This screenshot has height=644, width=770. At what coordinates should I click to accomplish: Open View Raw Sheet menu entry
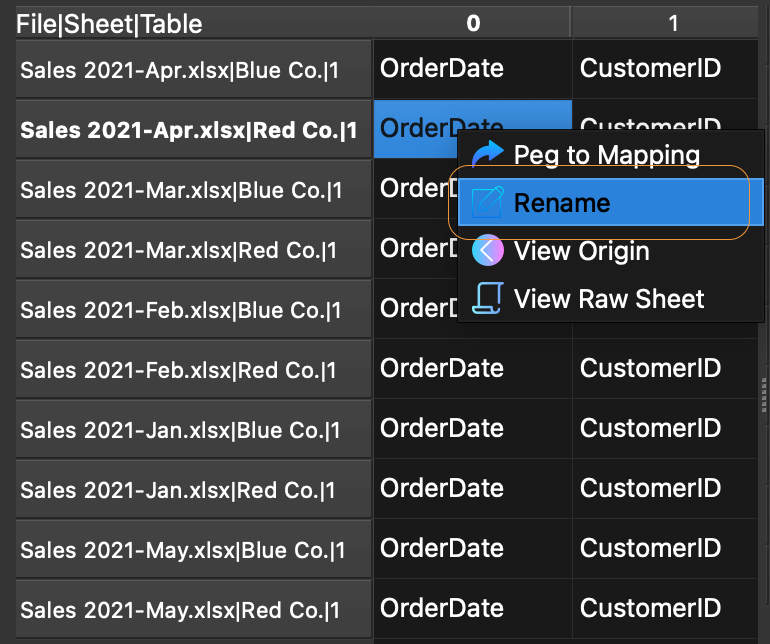pos(610,298)
